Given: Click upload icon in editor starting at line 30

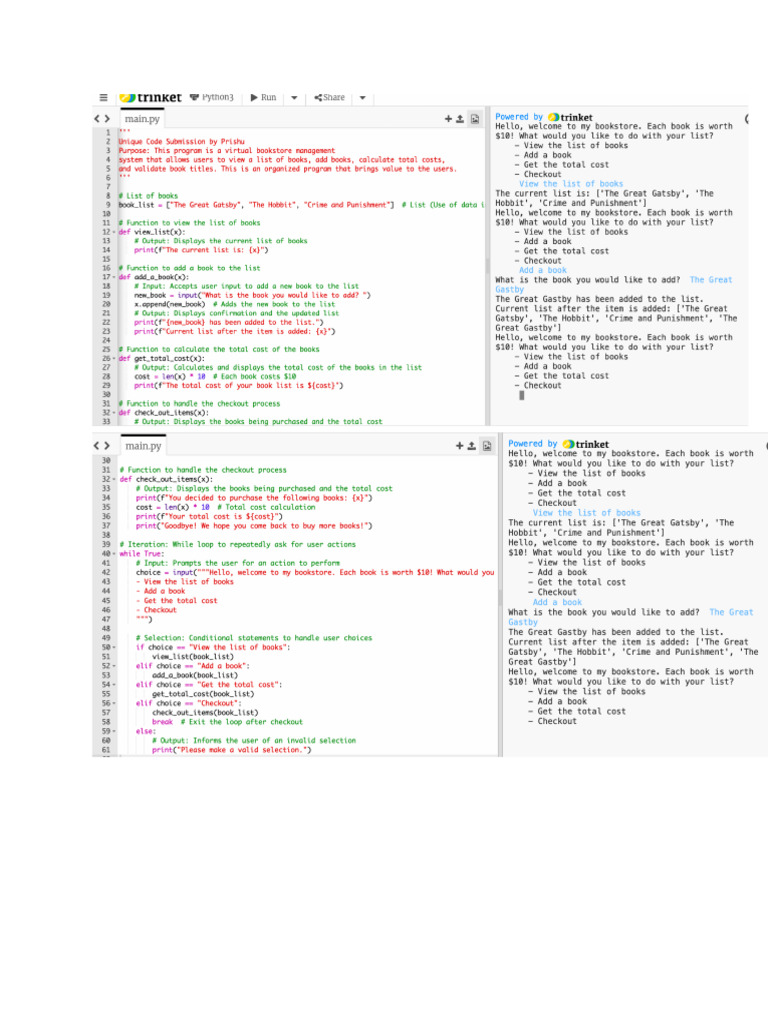Looking at the screenshot, I should coord(472,446).
